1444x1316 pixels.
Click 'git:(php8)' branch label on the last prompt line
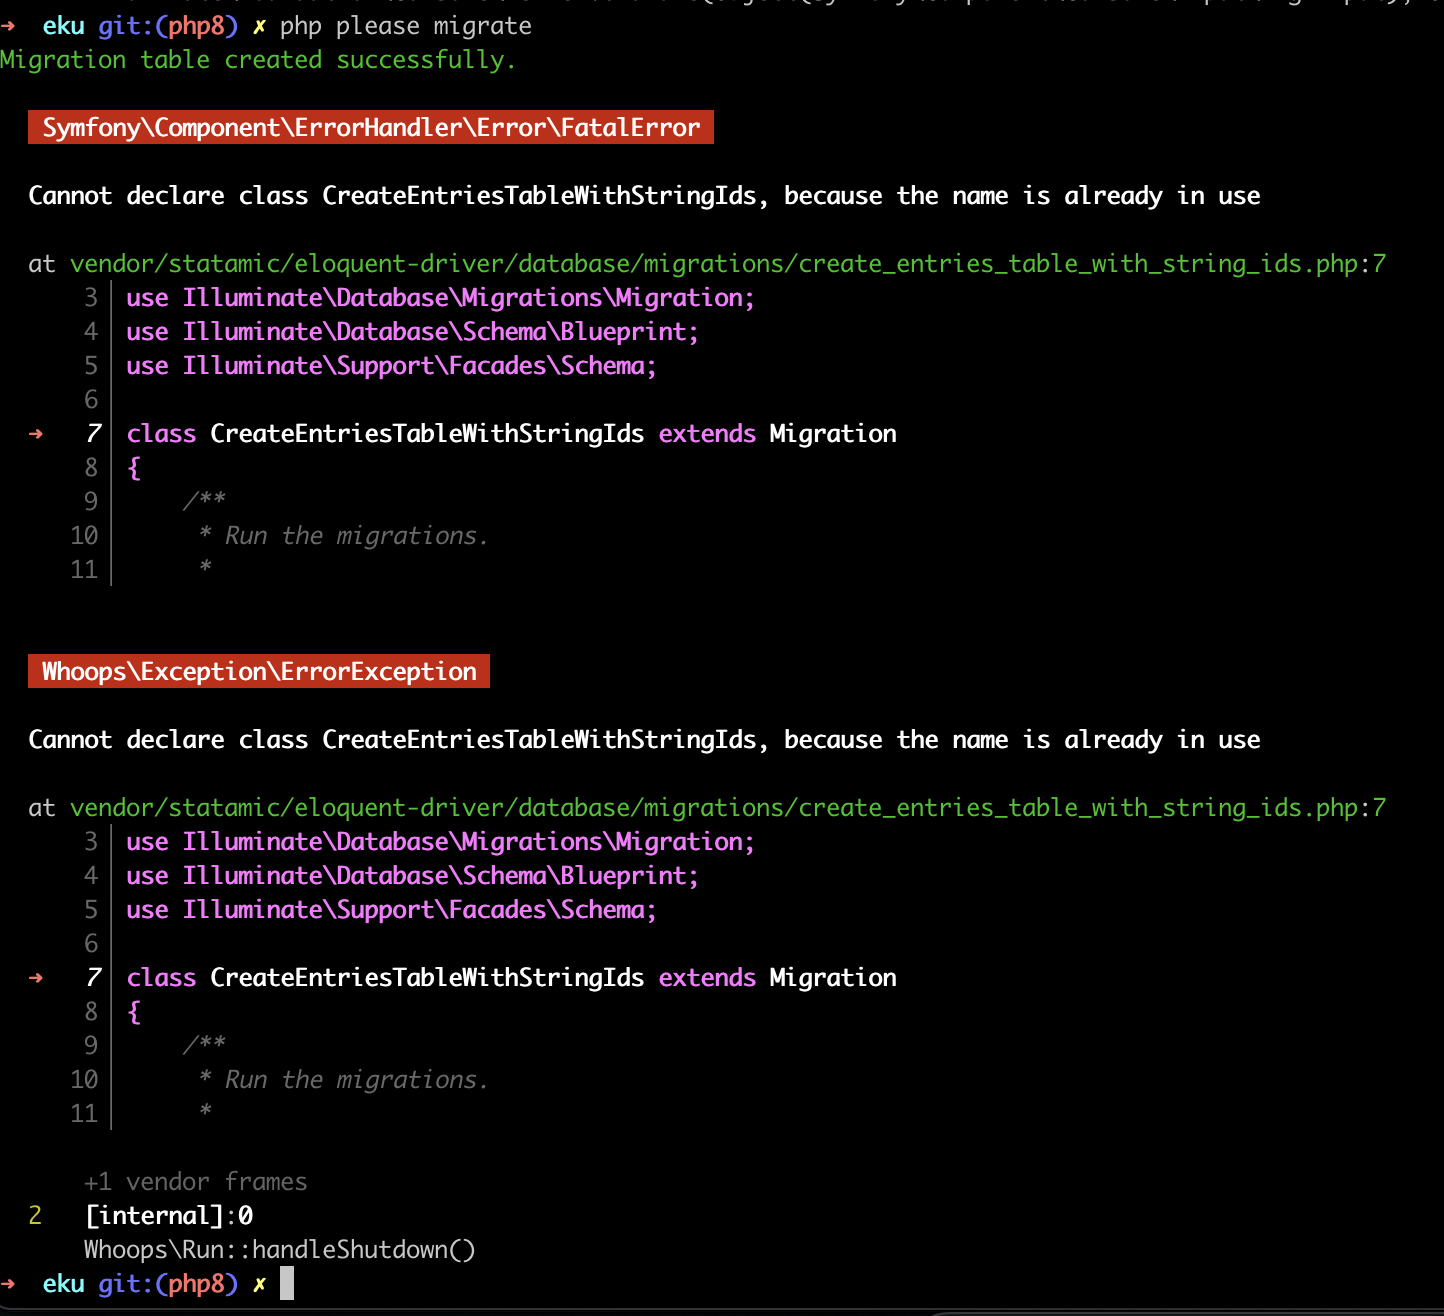[168, 1284]
